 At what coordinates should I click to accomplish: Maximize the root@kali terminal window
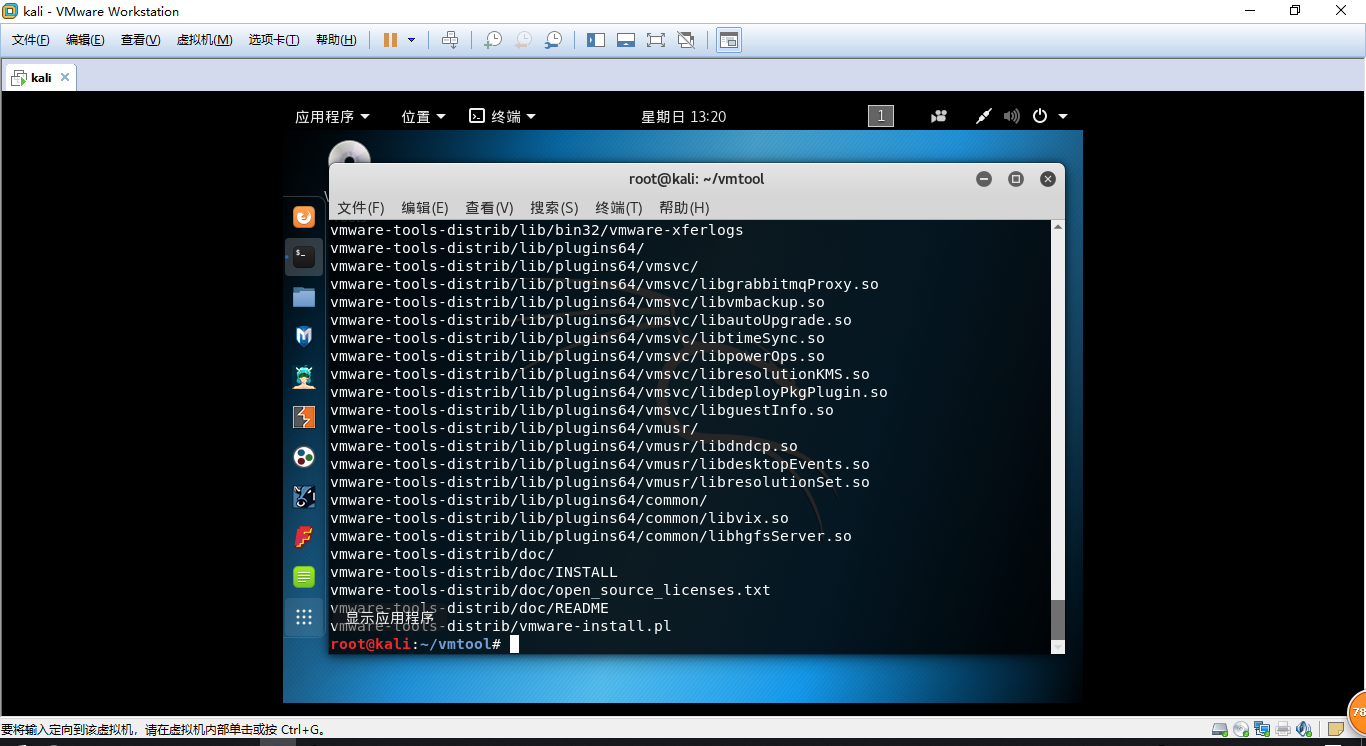click(x=1016, y=179)
